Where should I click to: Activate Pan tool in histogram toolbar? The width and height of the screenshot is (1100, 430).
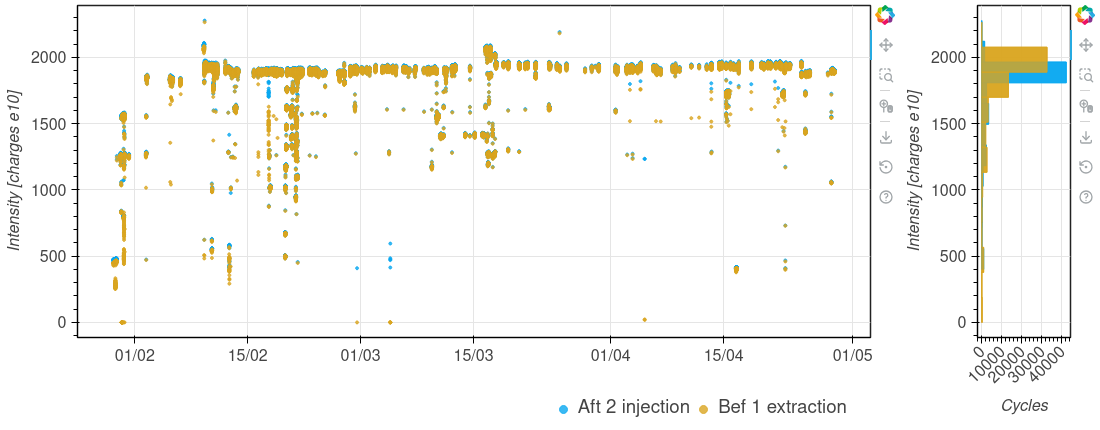click(1085, 45)
